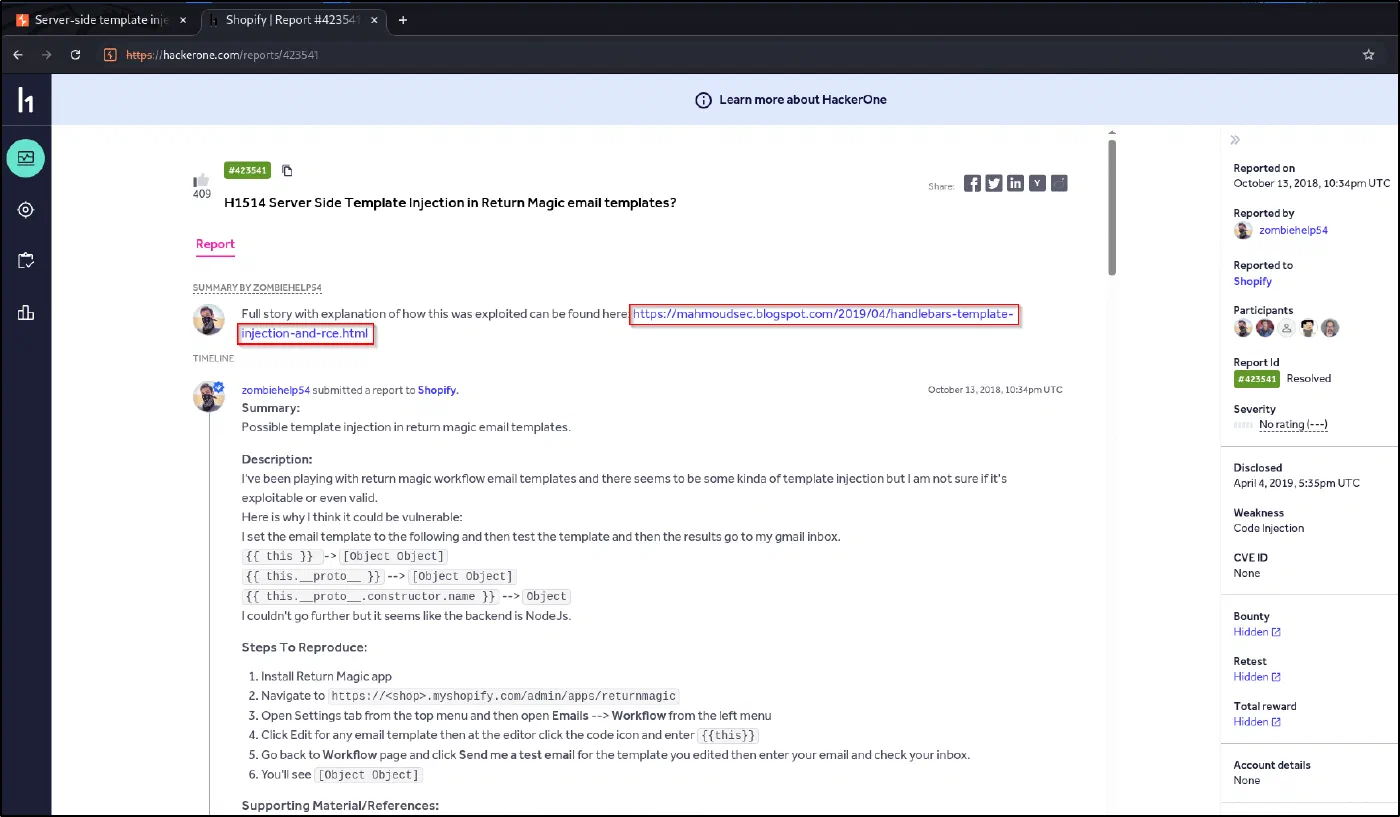The height and width of the screenshot is (817, 1400).
Task: Select the Report tab on the page
Action: click(215, 244)
